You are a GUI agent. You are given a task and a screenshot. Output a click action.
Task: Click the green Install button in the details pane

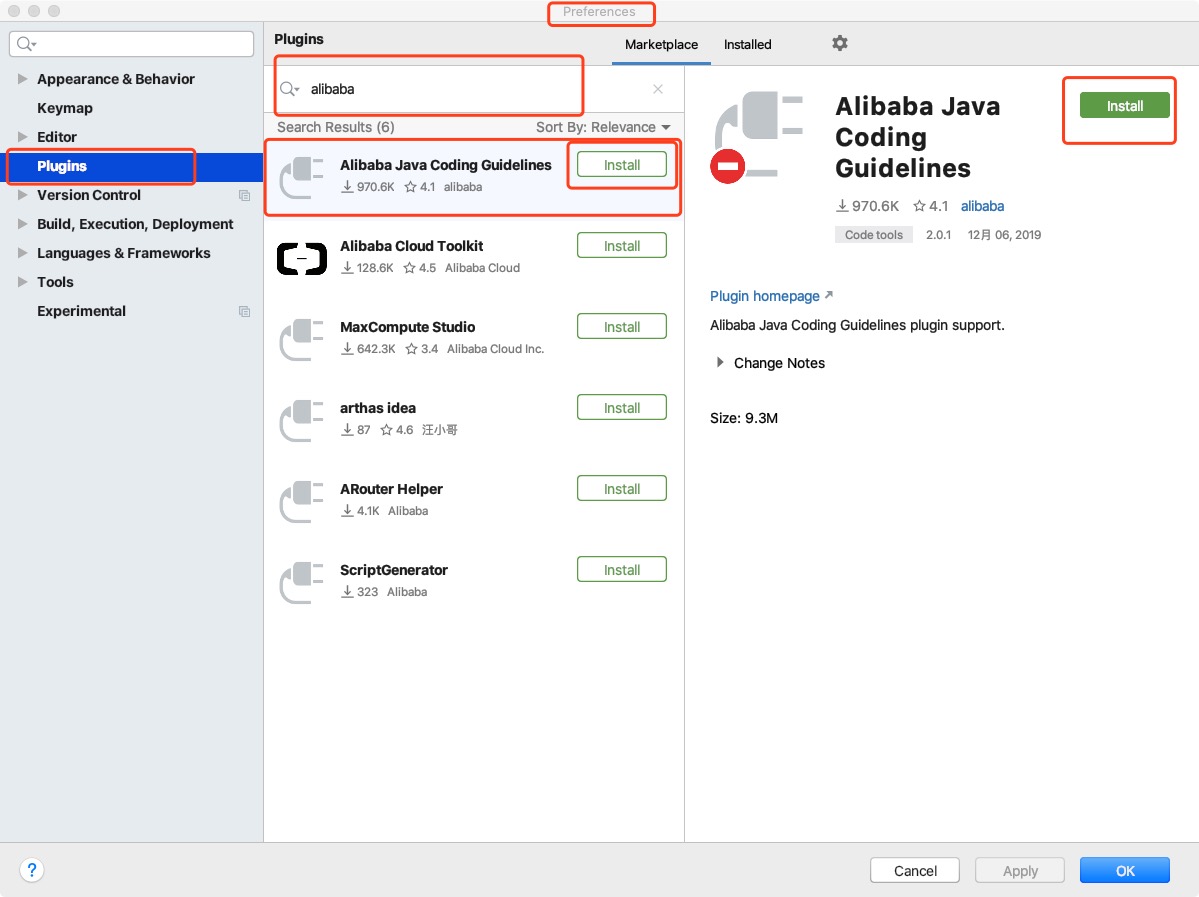[x=1125, y=106]
